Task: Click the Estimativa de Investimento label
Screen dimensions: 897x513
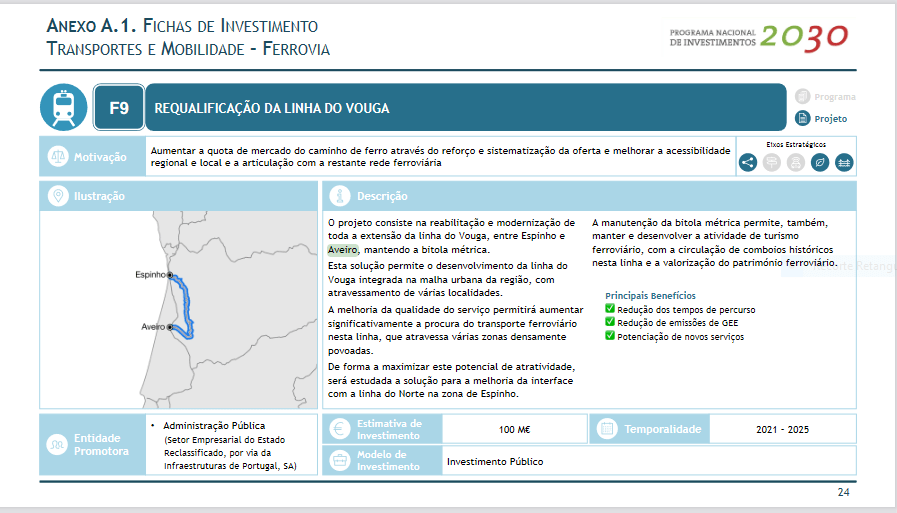Action: point(389,430)
